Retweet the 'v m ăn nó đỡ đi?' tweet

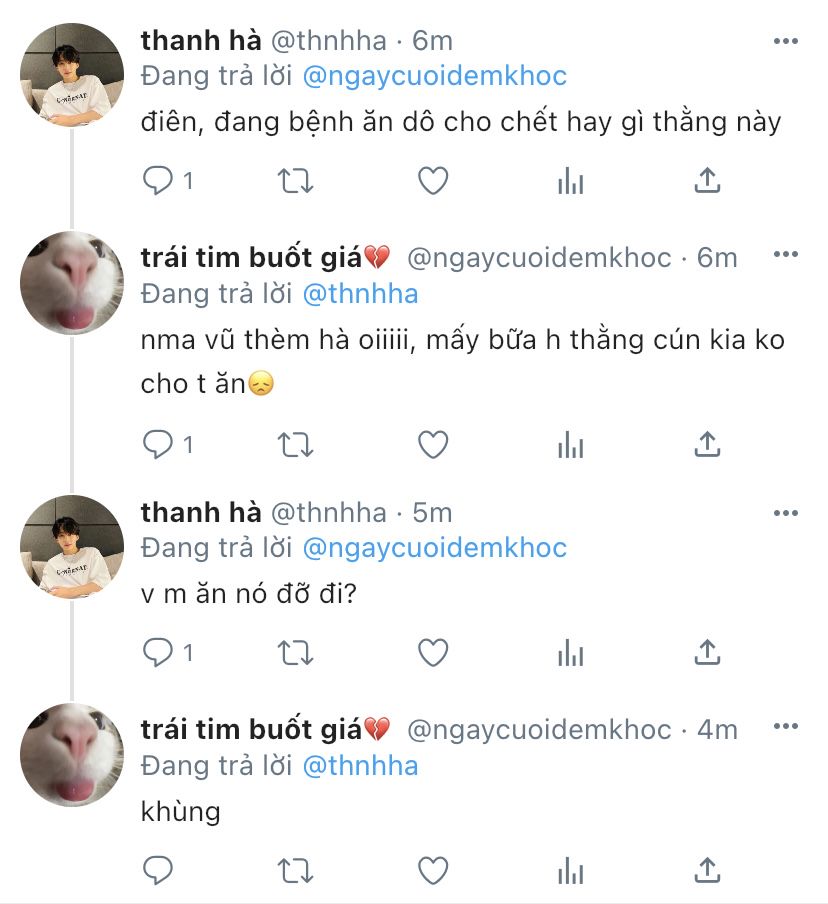point(295,653)
